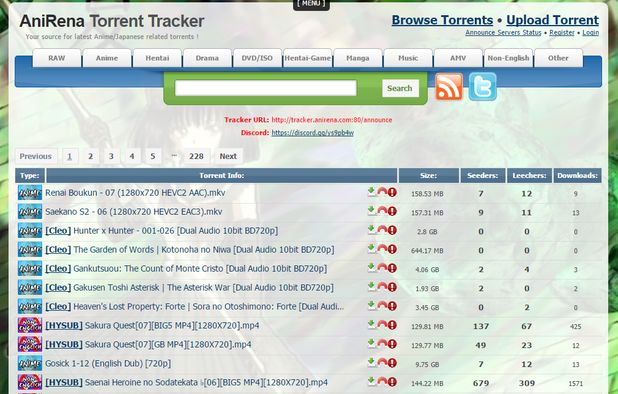Download Hunter x Hunter 001-026 torrent file
The height and width of the screenshot is (394, 618).
pos(371,230)
